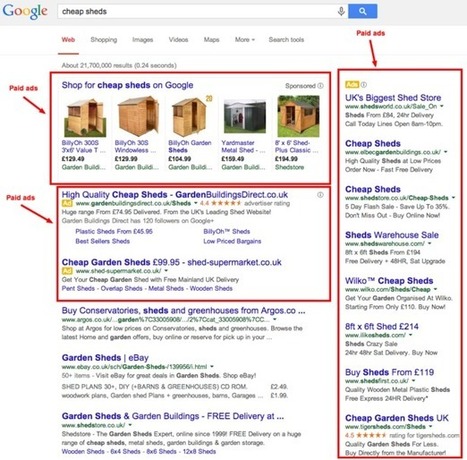Switch to the Images tab

point(143,40)
